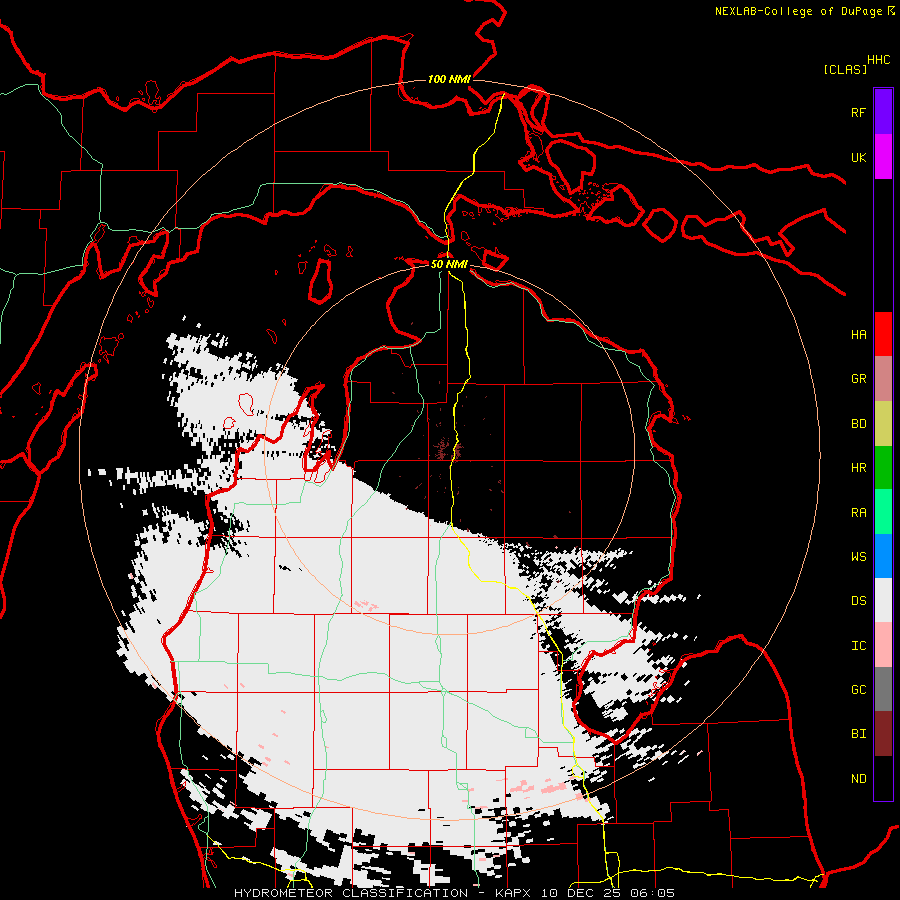Screen dimensions: 900x900
Task: Click the UK magenta legend swatch
Action: (883, 157)
